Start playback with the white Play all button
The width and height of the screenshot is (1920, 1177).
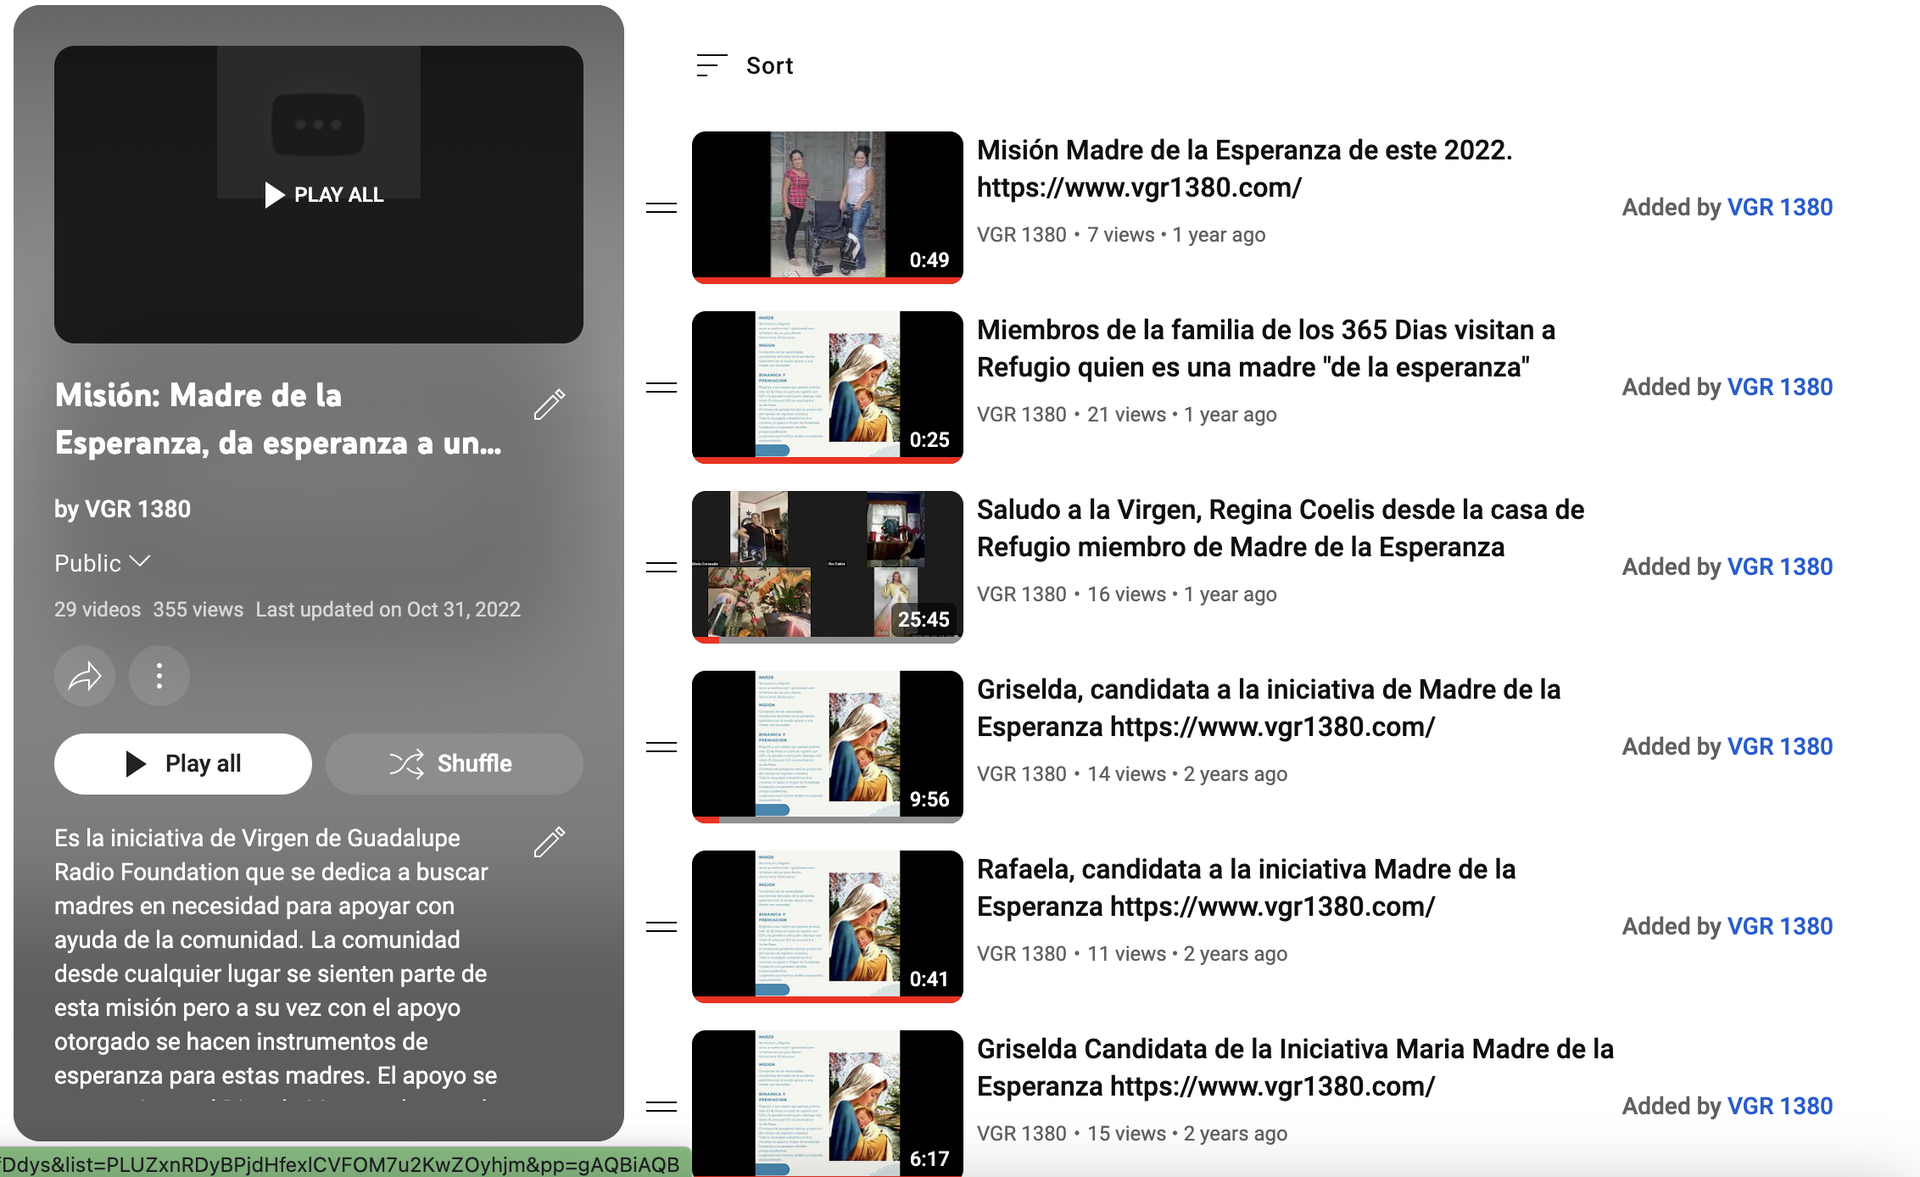(183, 764)
